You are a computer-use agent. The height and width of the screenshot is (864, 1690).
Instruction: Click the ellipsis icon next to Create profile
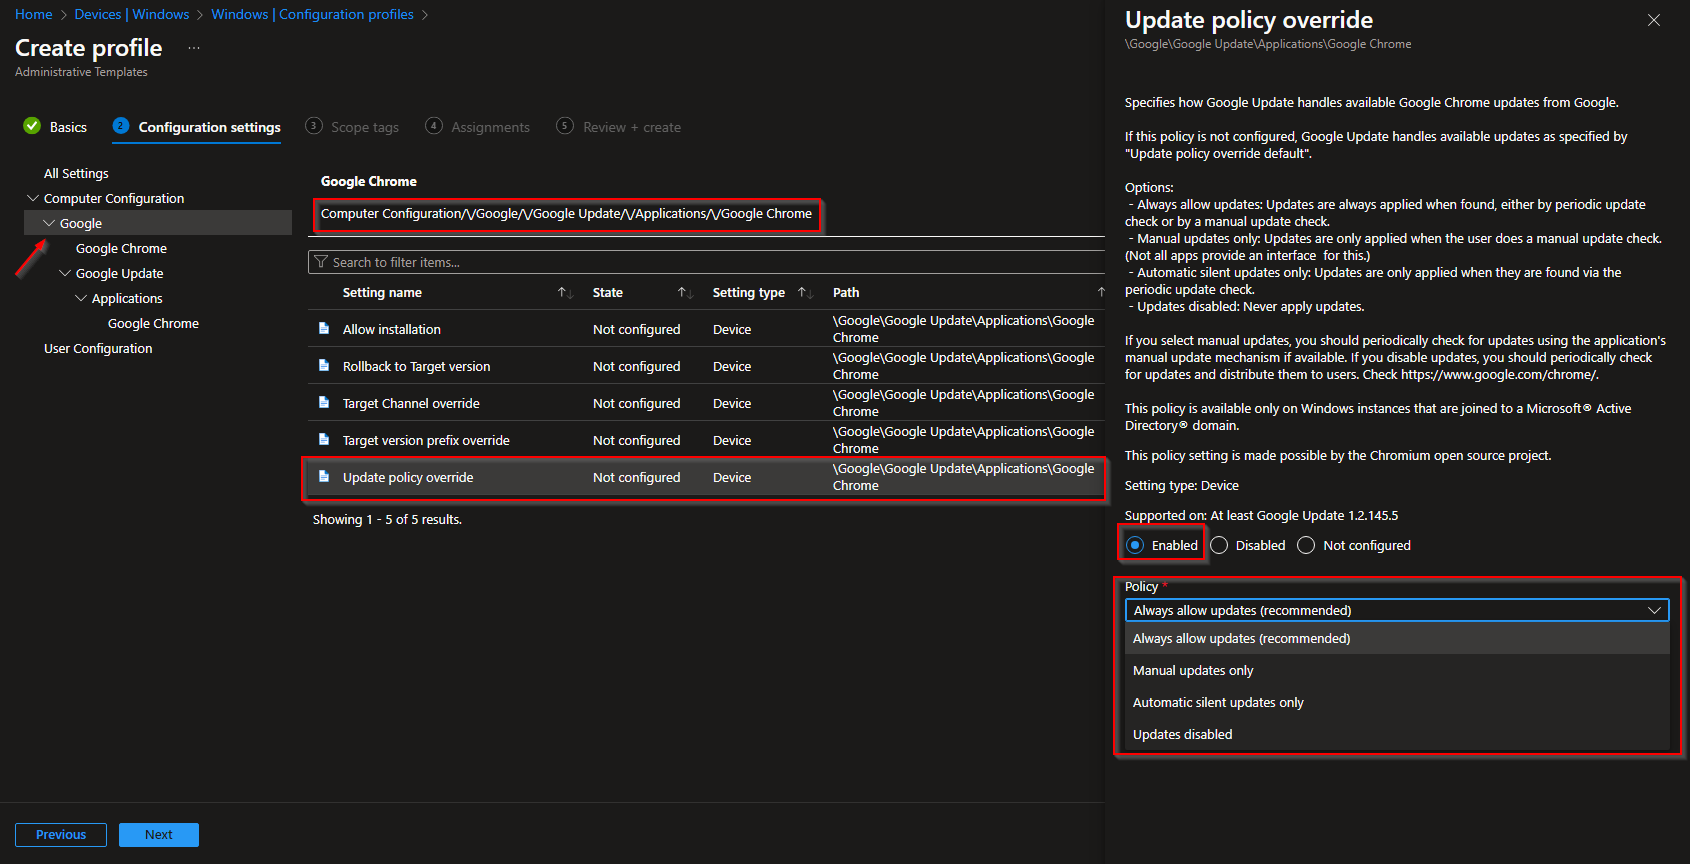(194, 48)
